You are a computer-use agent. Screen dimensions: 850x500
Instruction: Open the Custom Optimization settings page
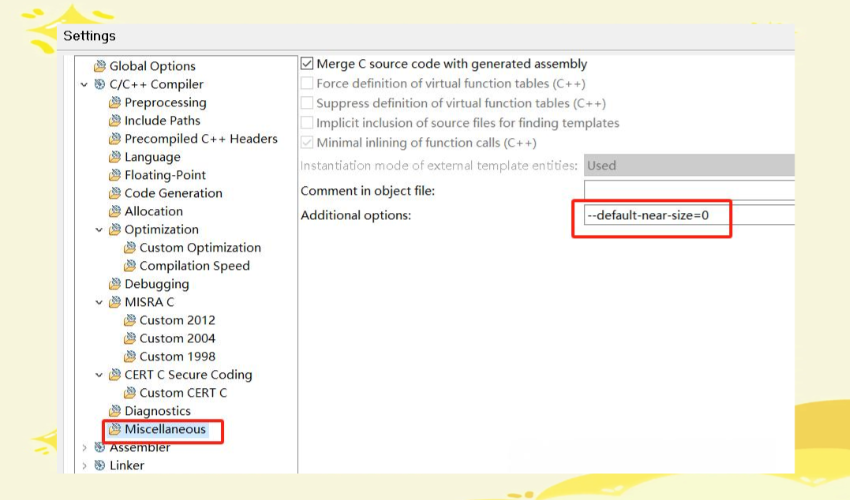click(200, 248)
